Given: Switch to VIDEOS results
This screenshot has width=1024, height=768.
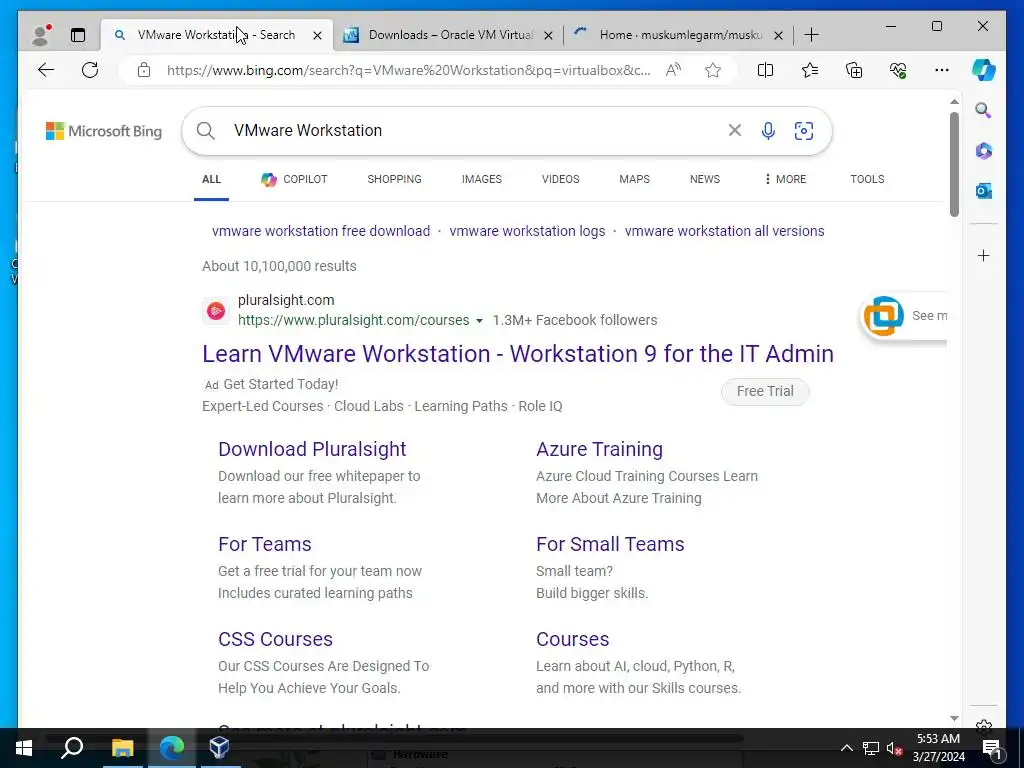Looking at the screenshot, I should (x=560, y=179).
